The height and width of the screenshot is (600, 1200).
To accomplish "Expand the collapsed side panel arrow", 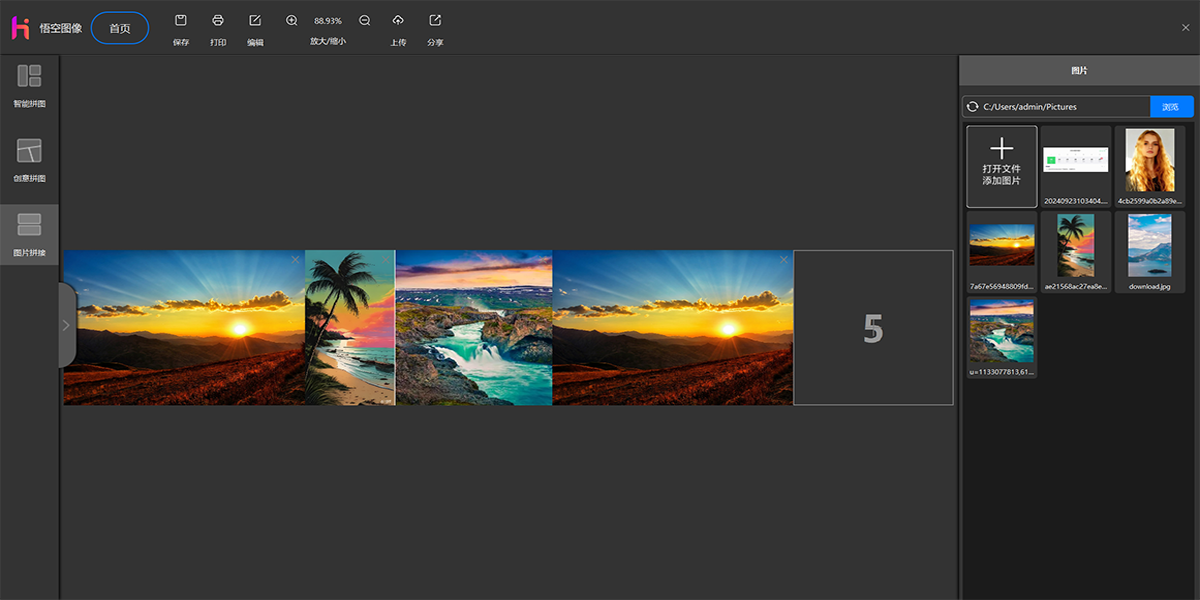I will [67, 325].
